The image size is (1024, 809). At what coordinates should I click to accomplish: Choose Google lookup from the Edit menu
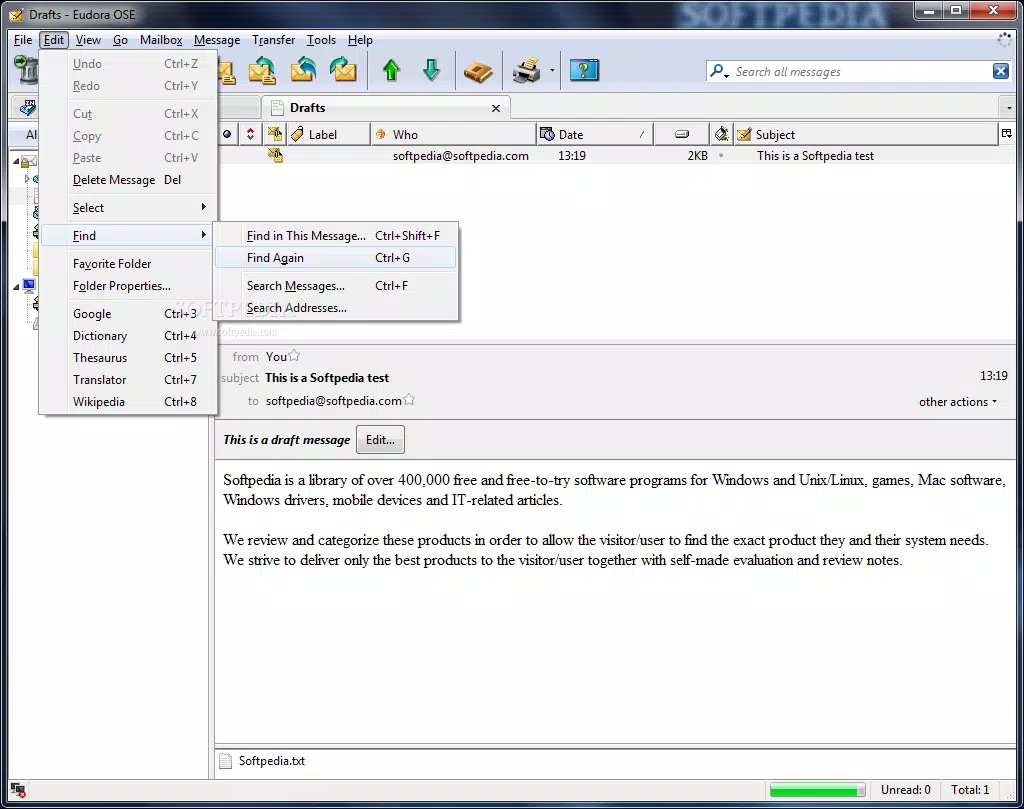click(129, 313)
